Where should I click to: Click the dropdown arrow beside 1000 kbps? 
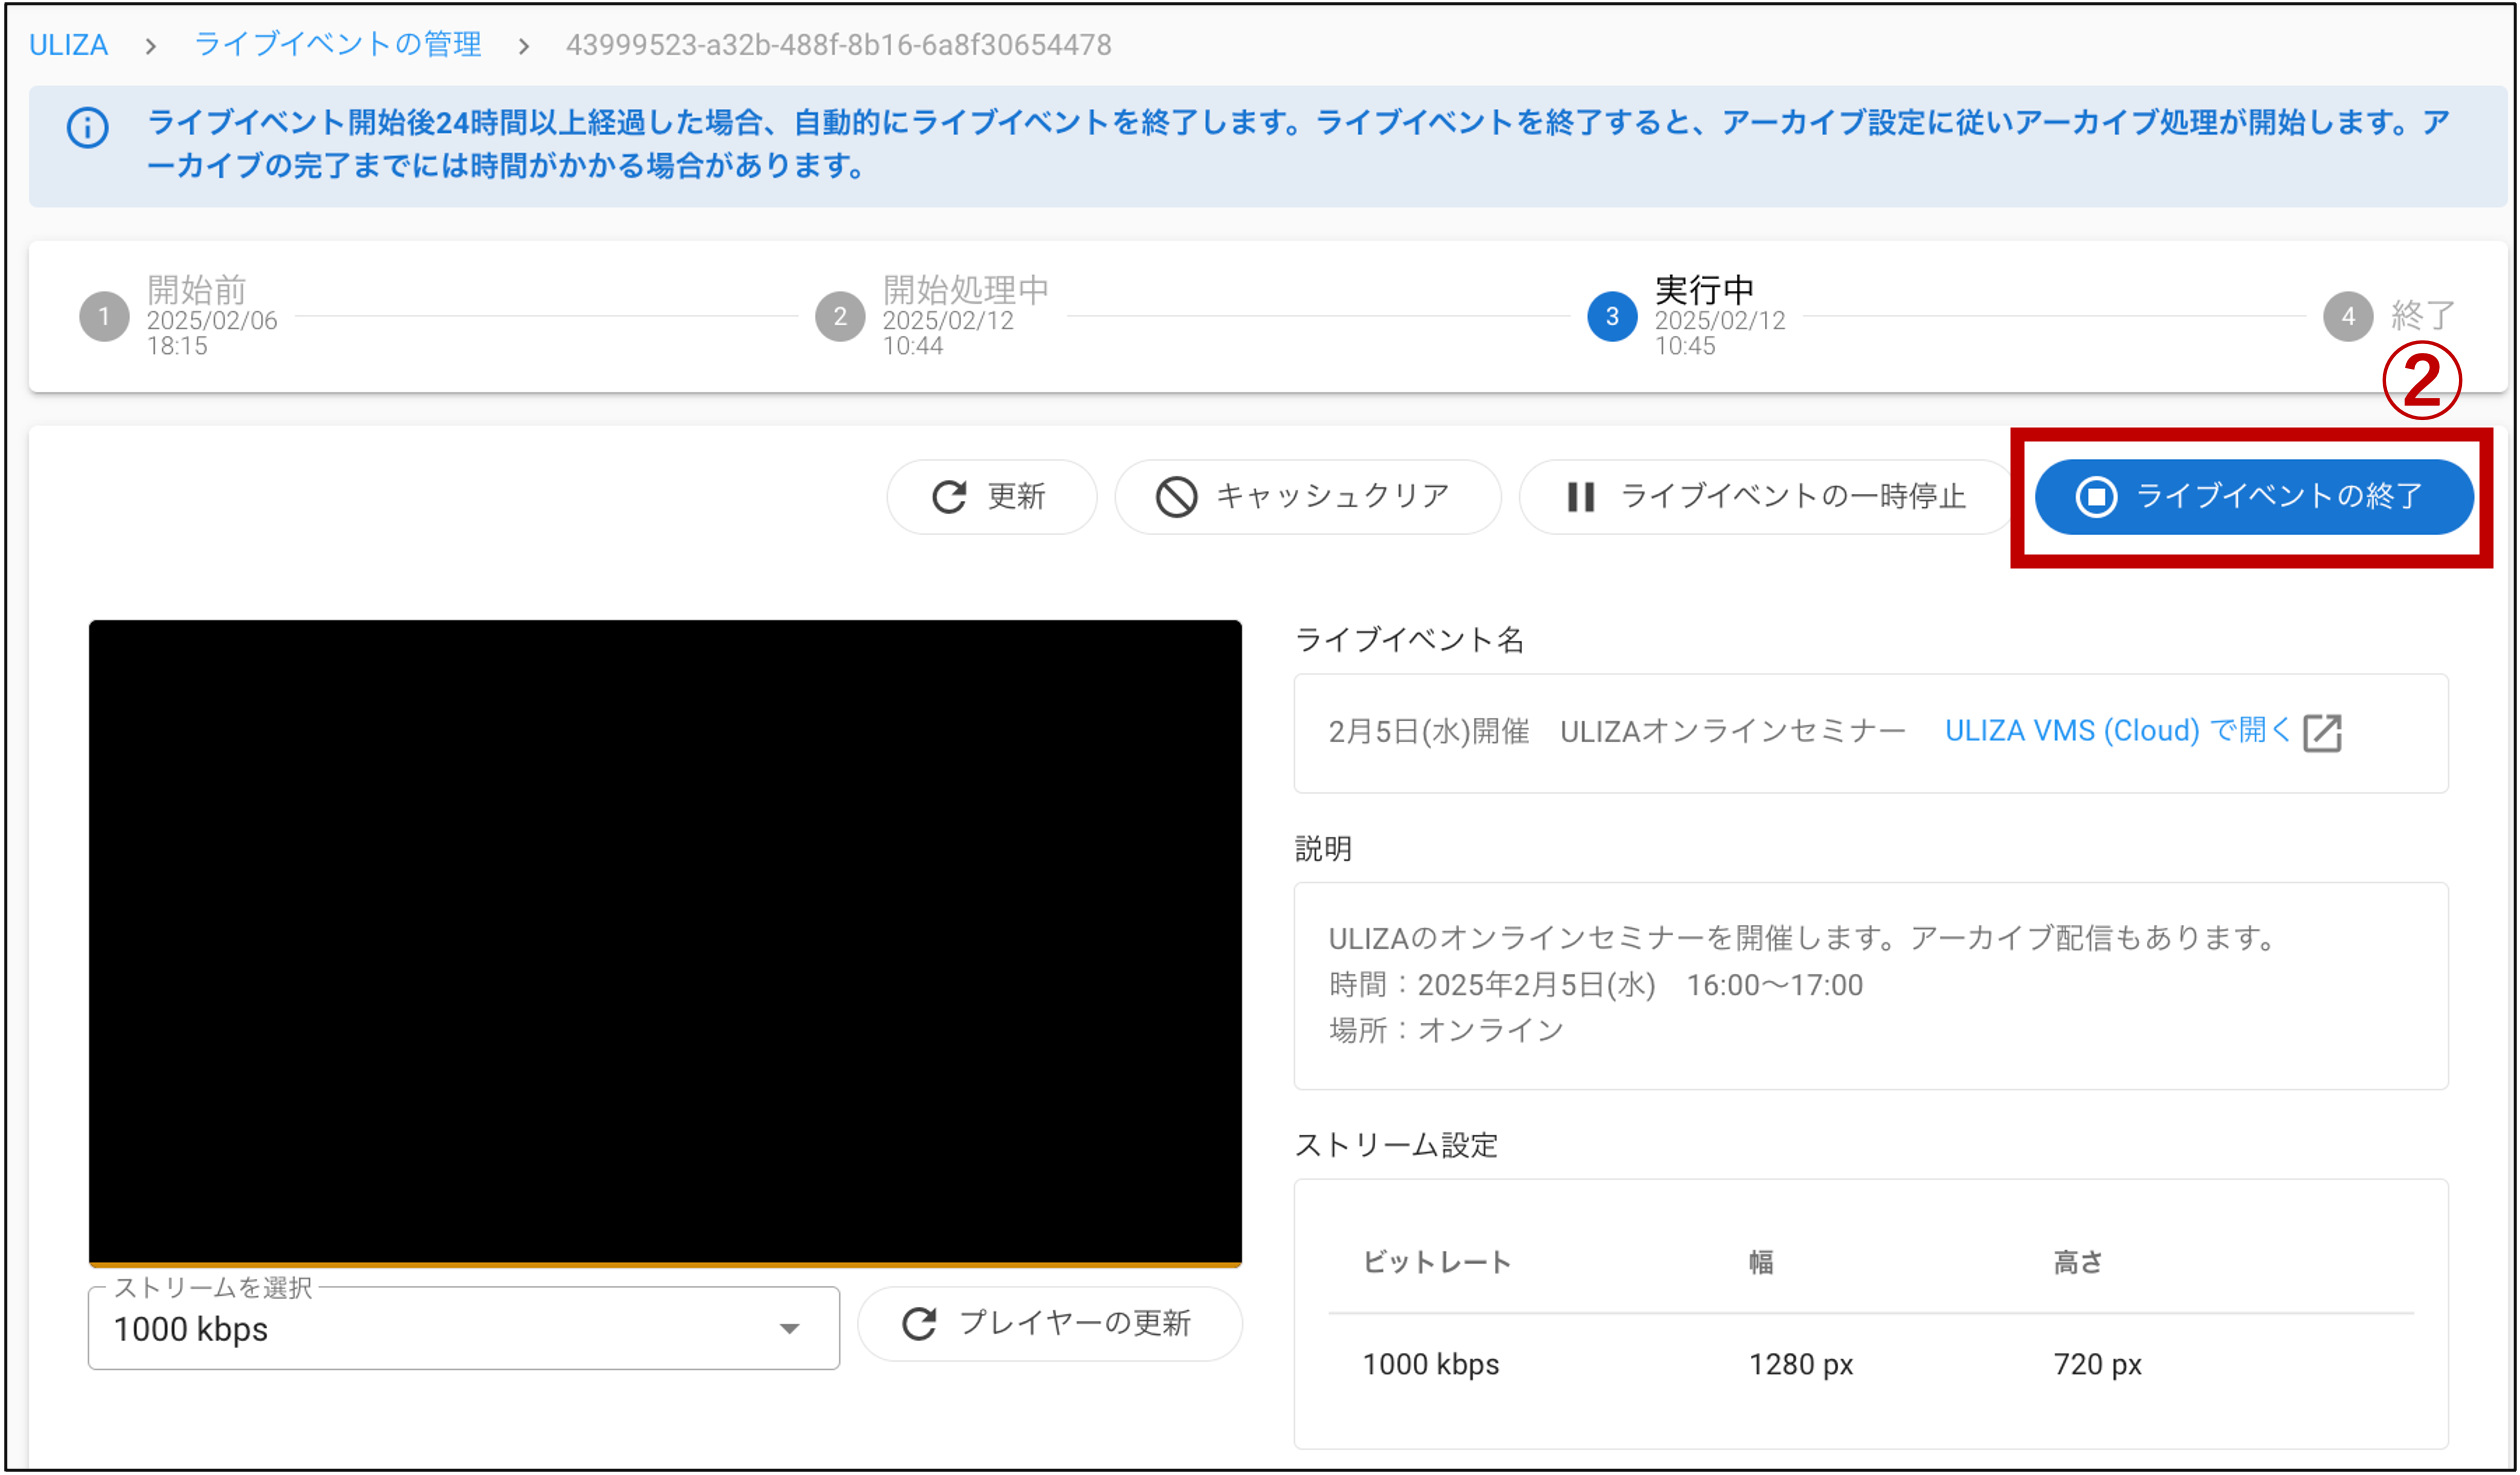[x=790, y=1330]
